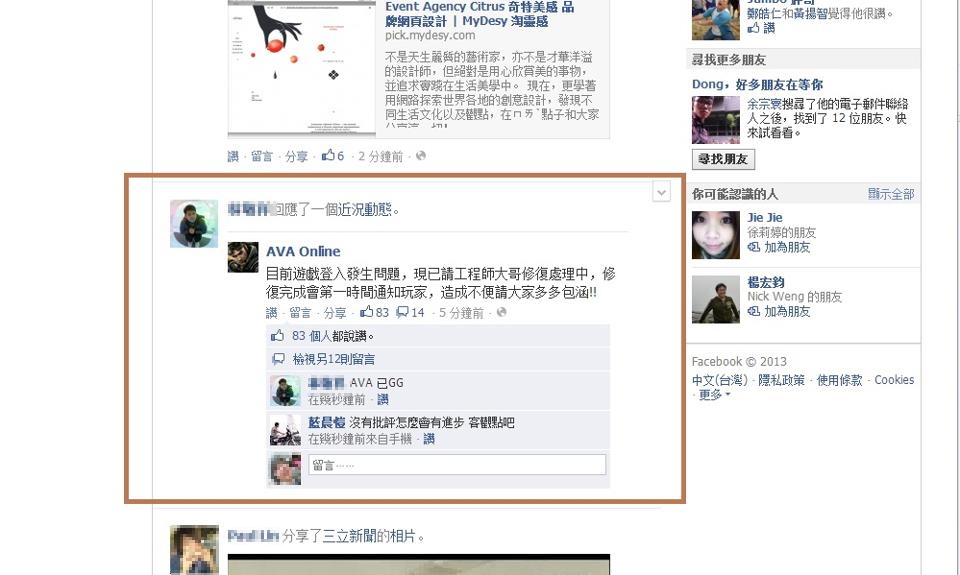Click the 隱私政策 footer link
The width and height of the screenshot is (960, 575).
(781, 380)
